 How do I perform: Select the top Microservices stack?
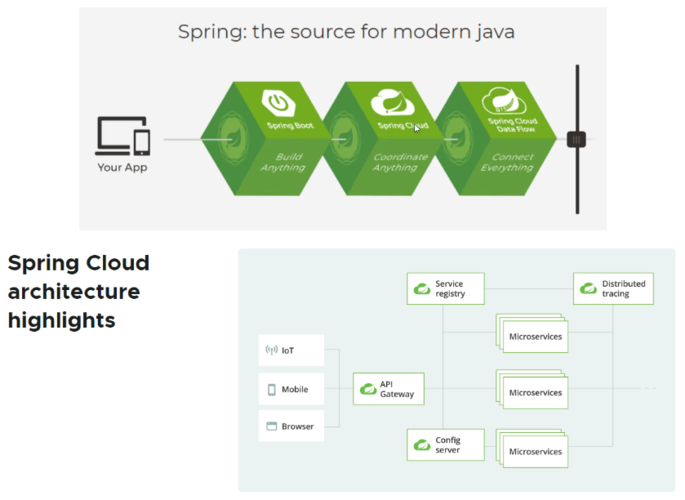(532, 334)
